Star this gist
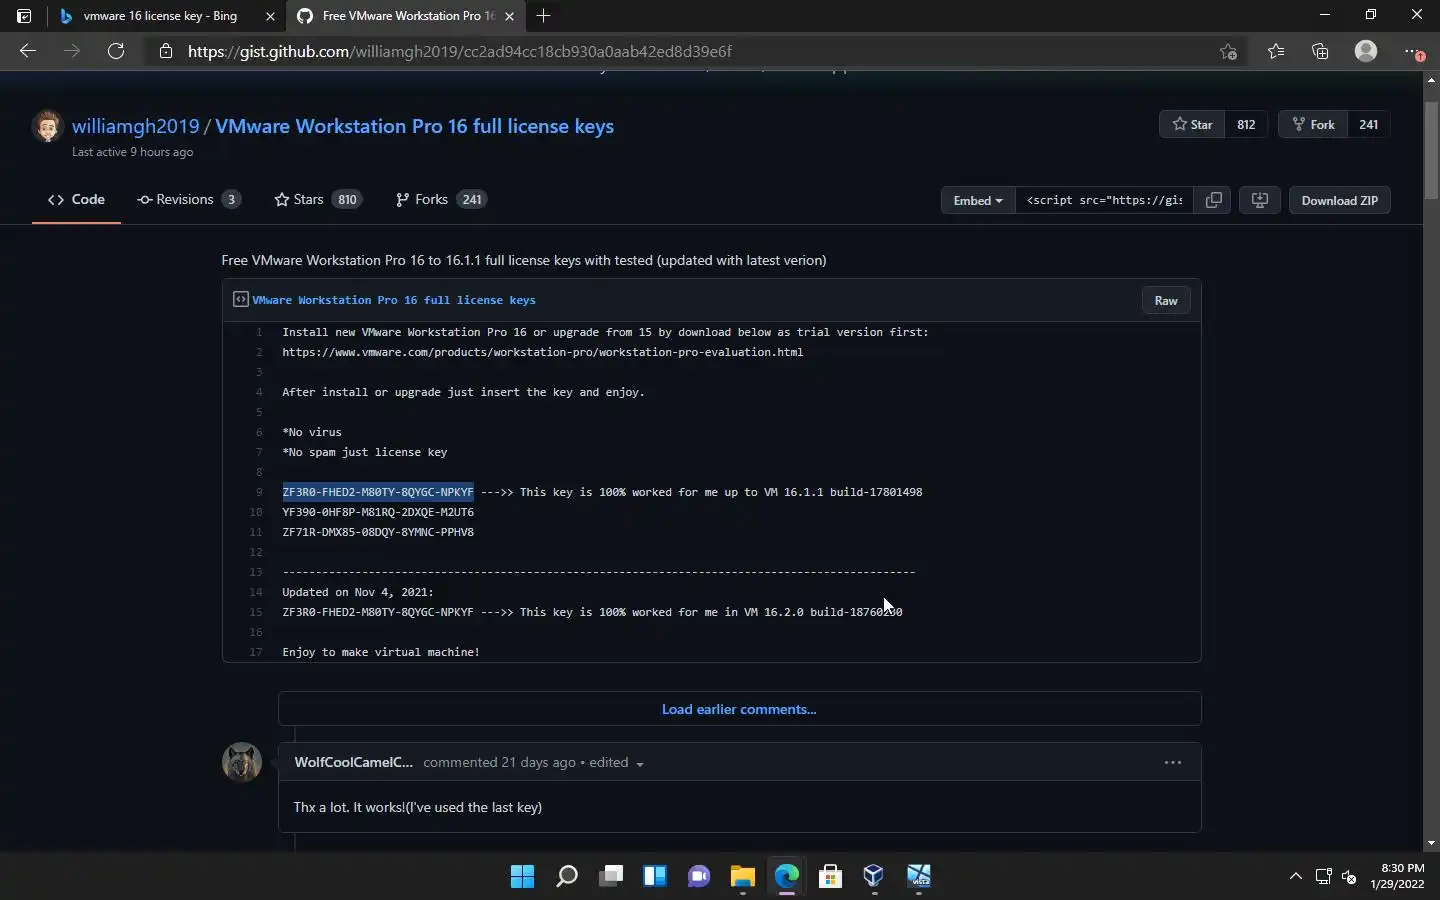The width and height of the screenshot is (1440, 900). click(x=1192, y=124)
